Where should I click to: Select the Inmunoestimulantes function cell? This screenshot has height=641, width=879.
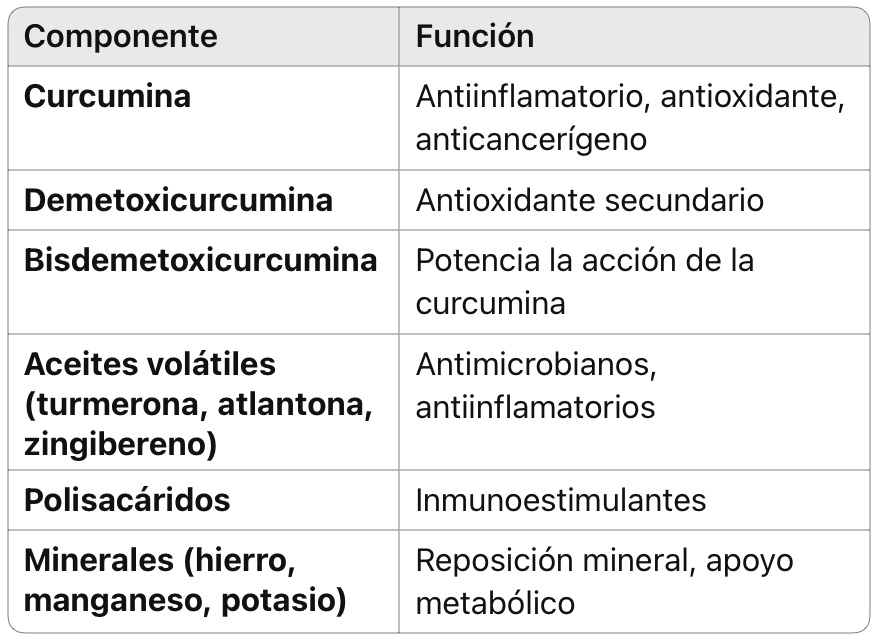(x=560, y=500)
